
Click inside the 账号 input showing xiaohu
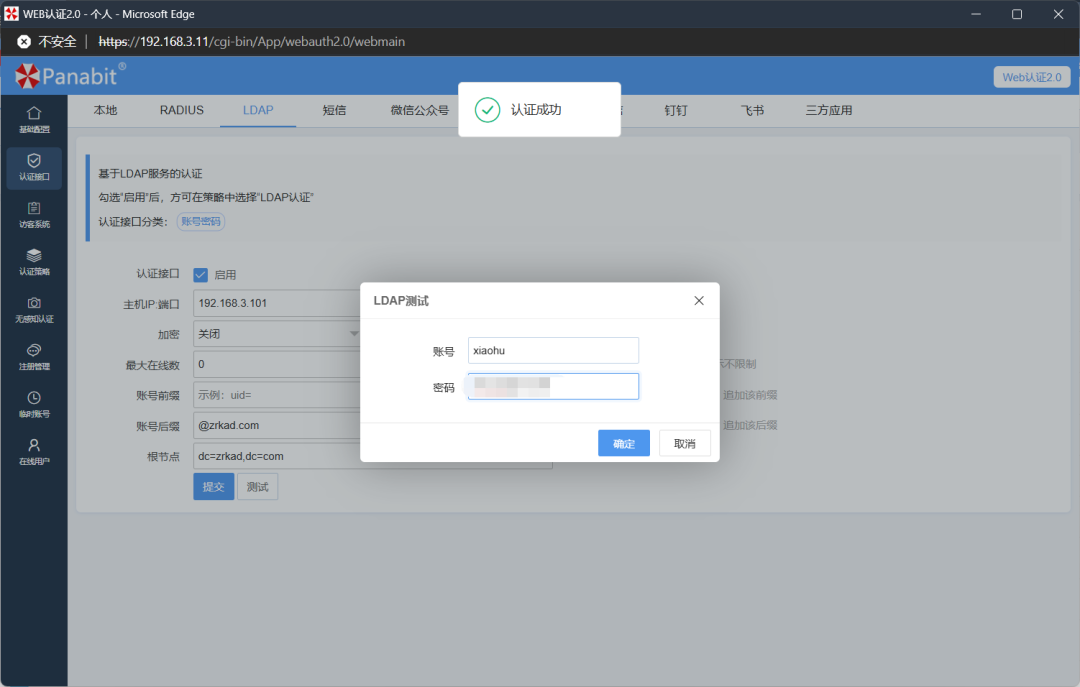(x=553, y=350)
